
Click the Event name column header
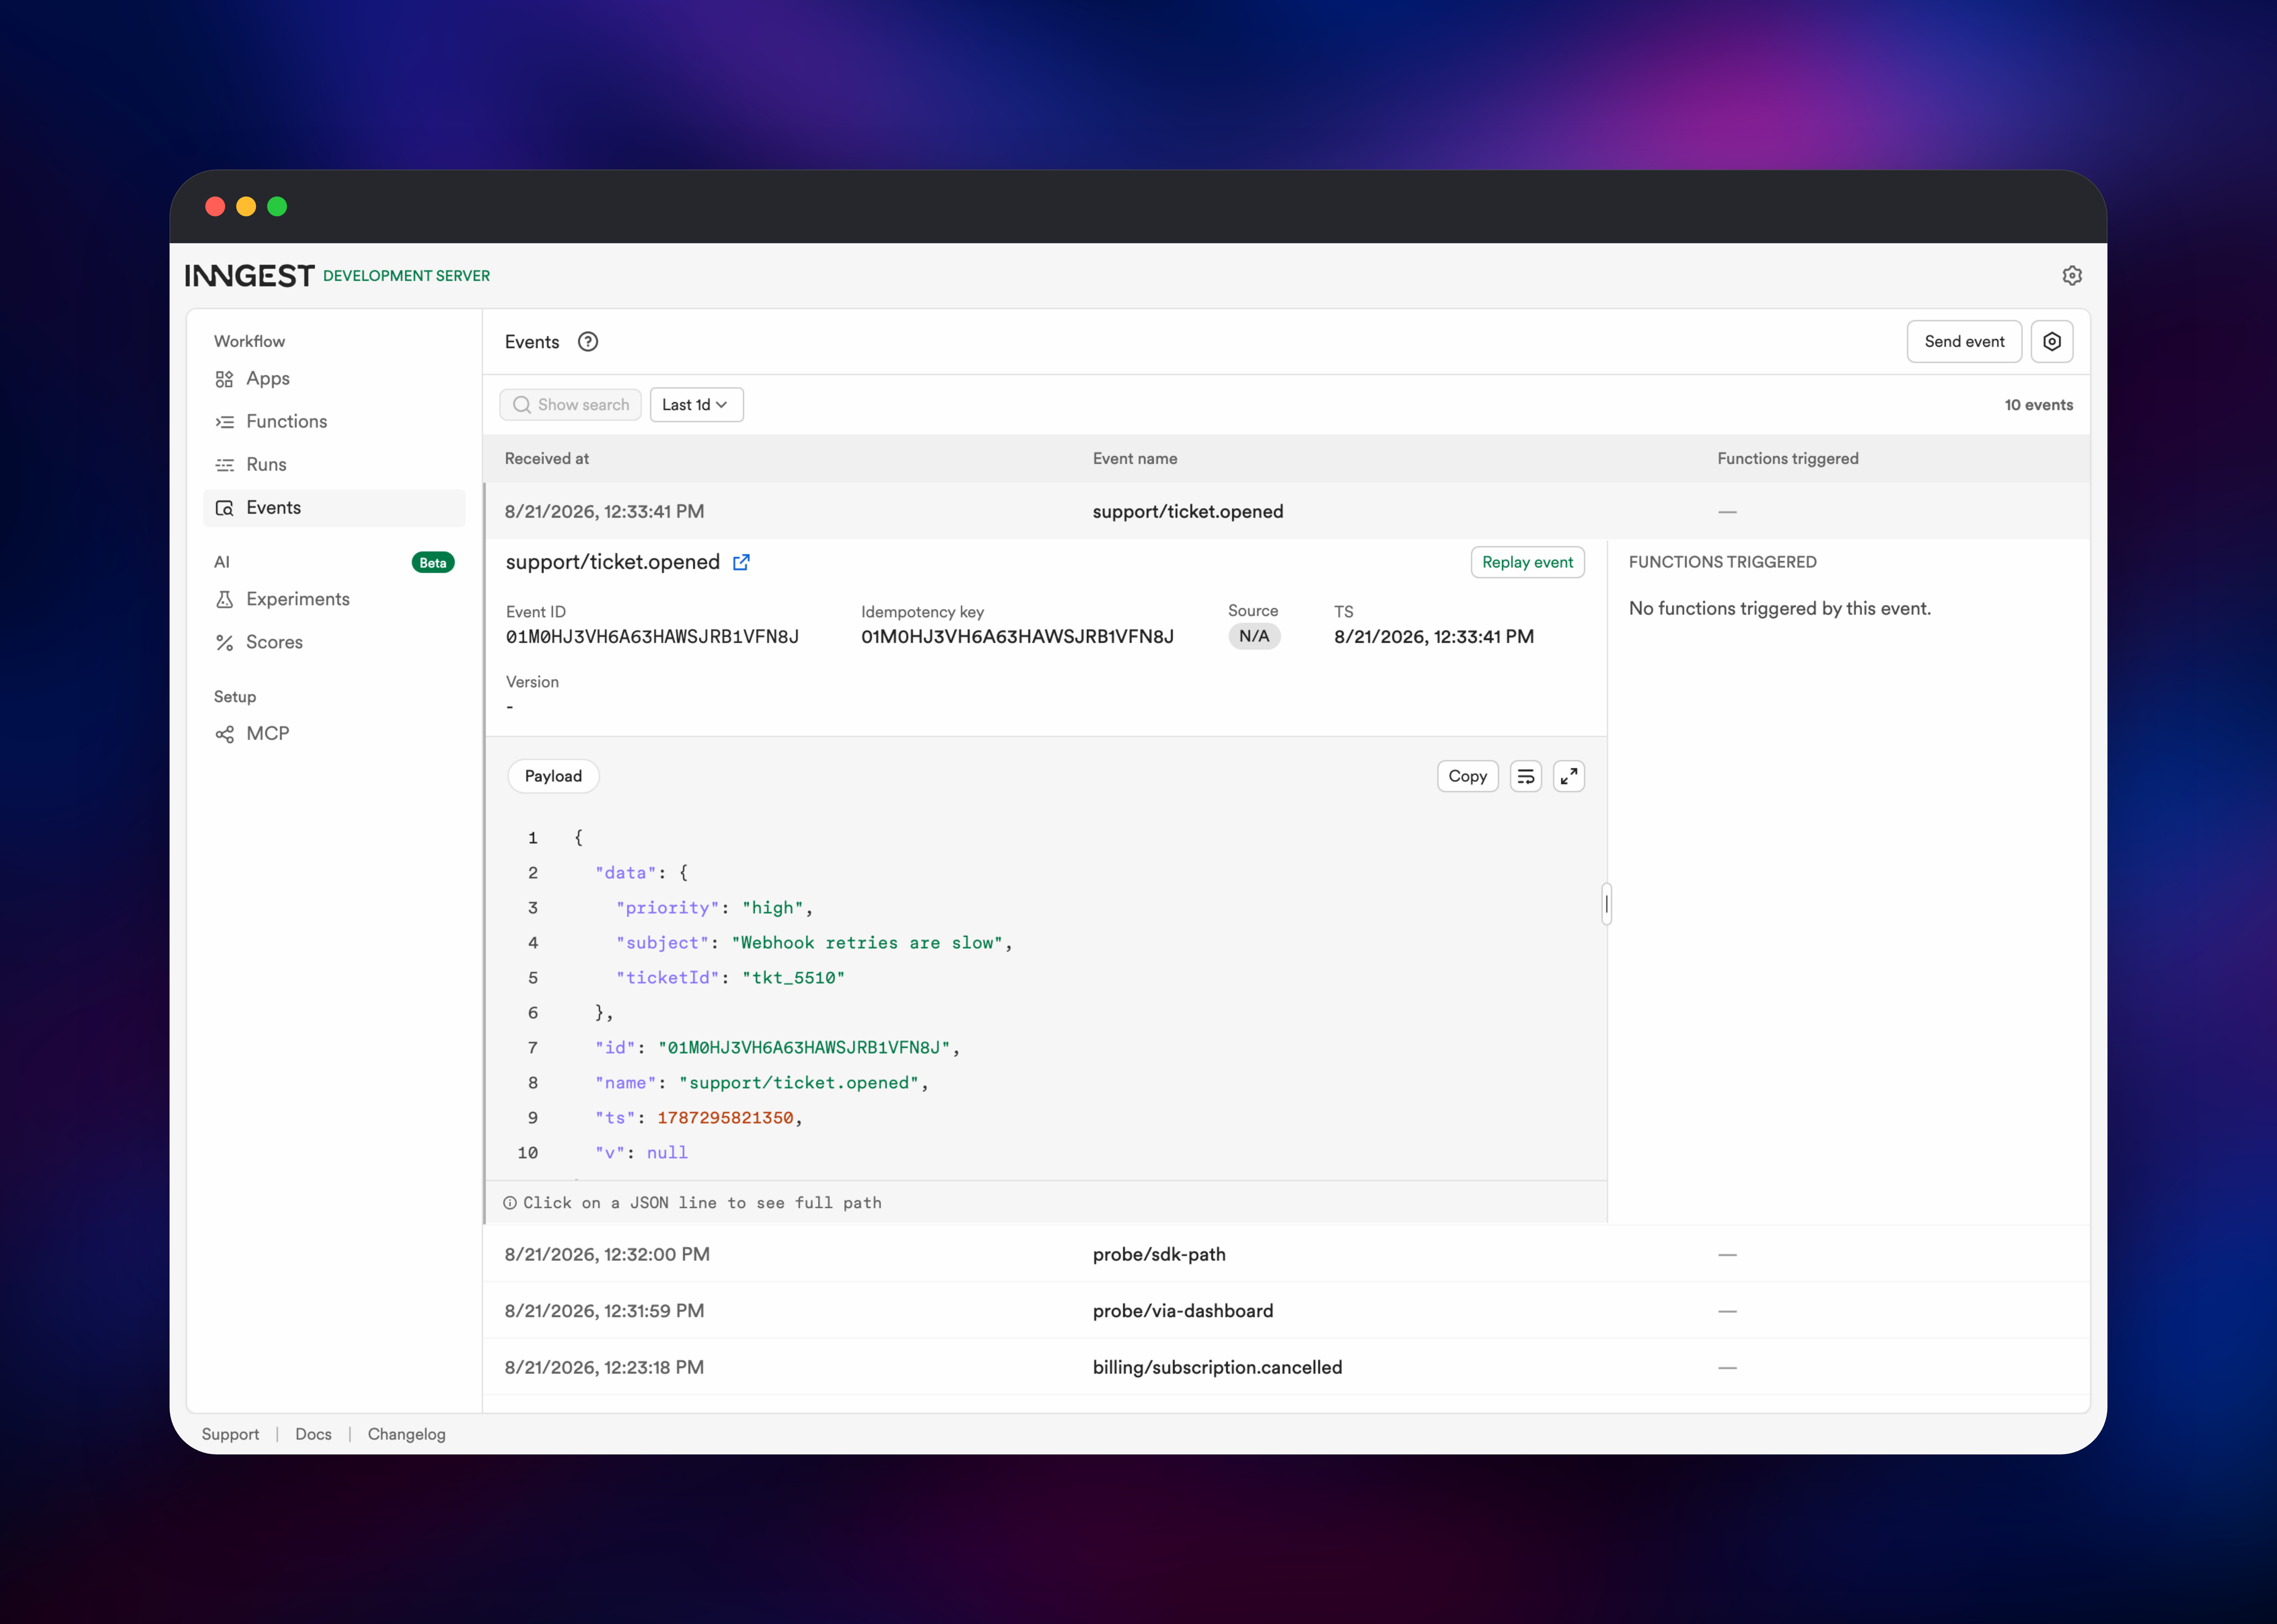click(x=1135, y=459)
